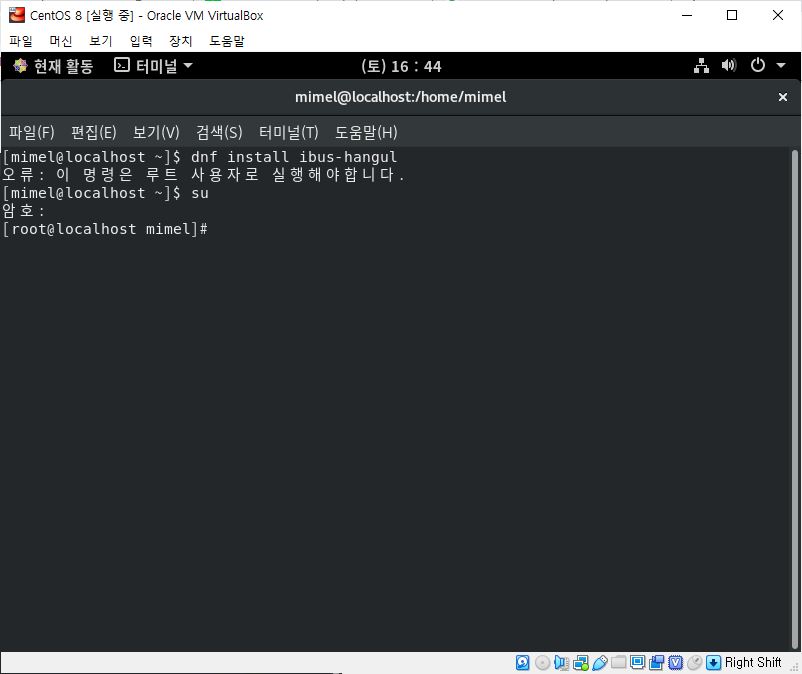
Task: Click the terminal icon beside 터미널
Action: tap(122, 65)
